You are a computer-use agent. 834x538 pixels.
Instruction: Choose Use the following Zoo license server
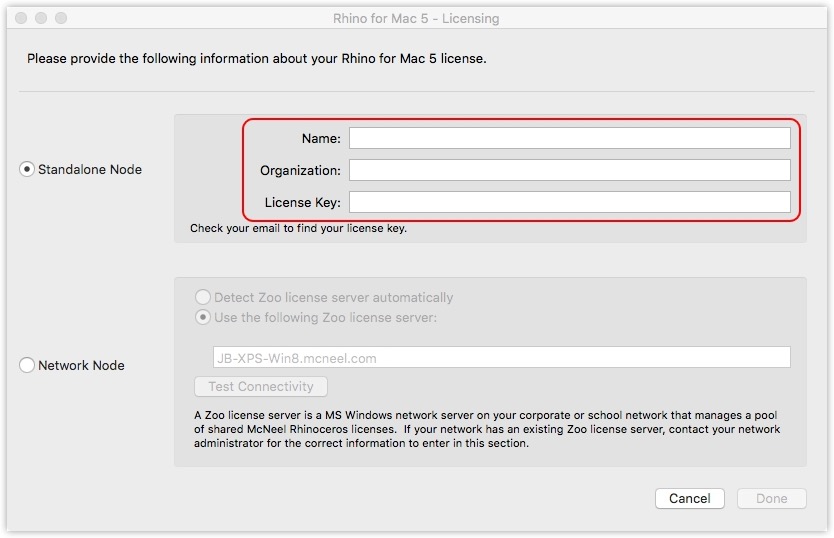coord(203,317)
